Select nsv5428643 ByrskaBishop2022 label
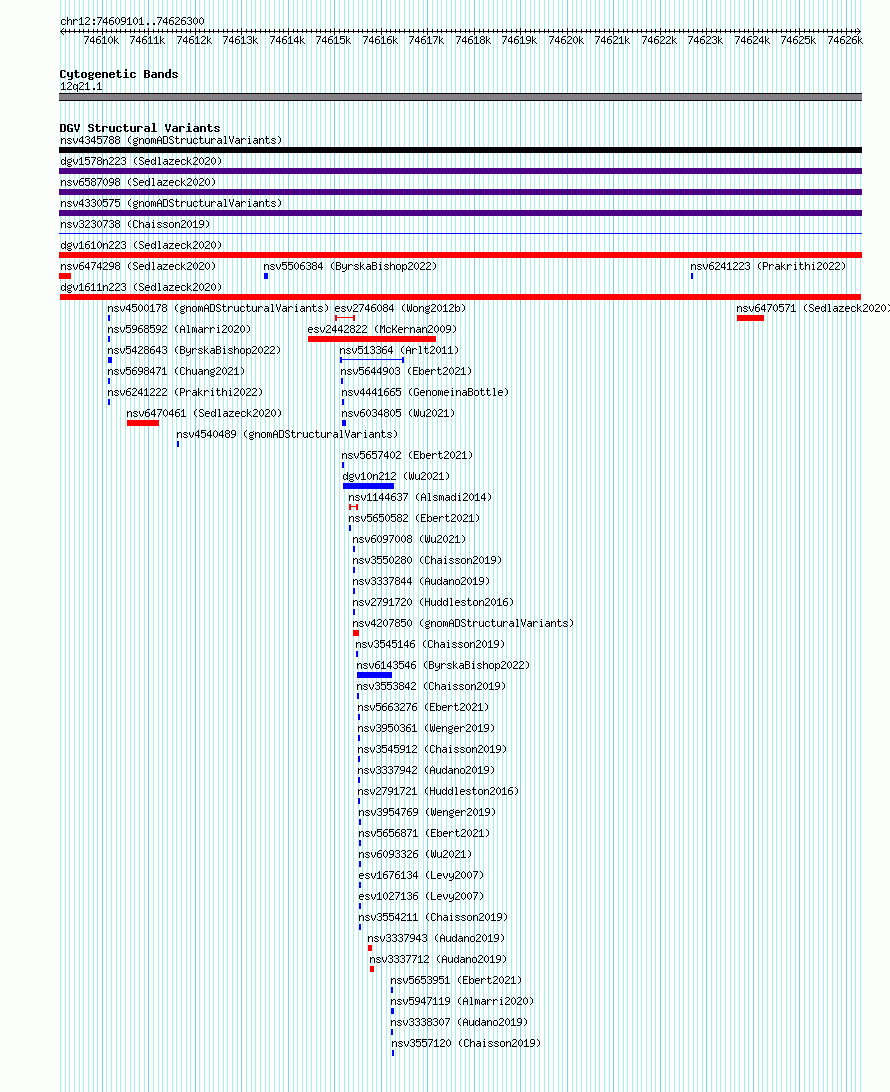The image size is (890, 1092). point(194,350)
